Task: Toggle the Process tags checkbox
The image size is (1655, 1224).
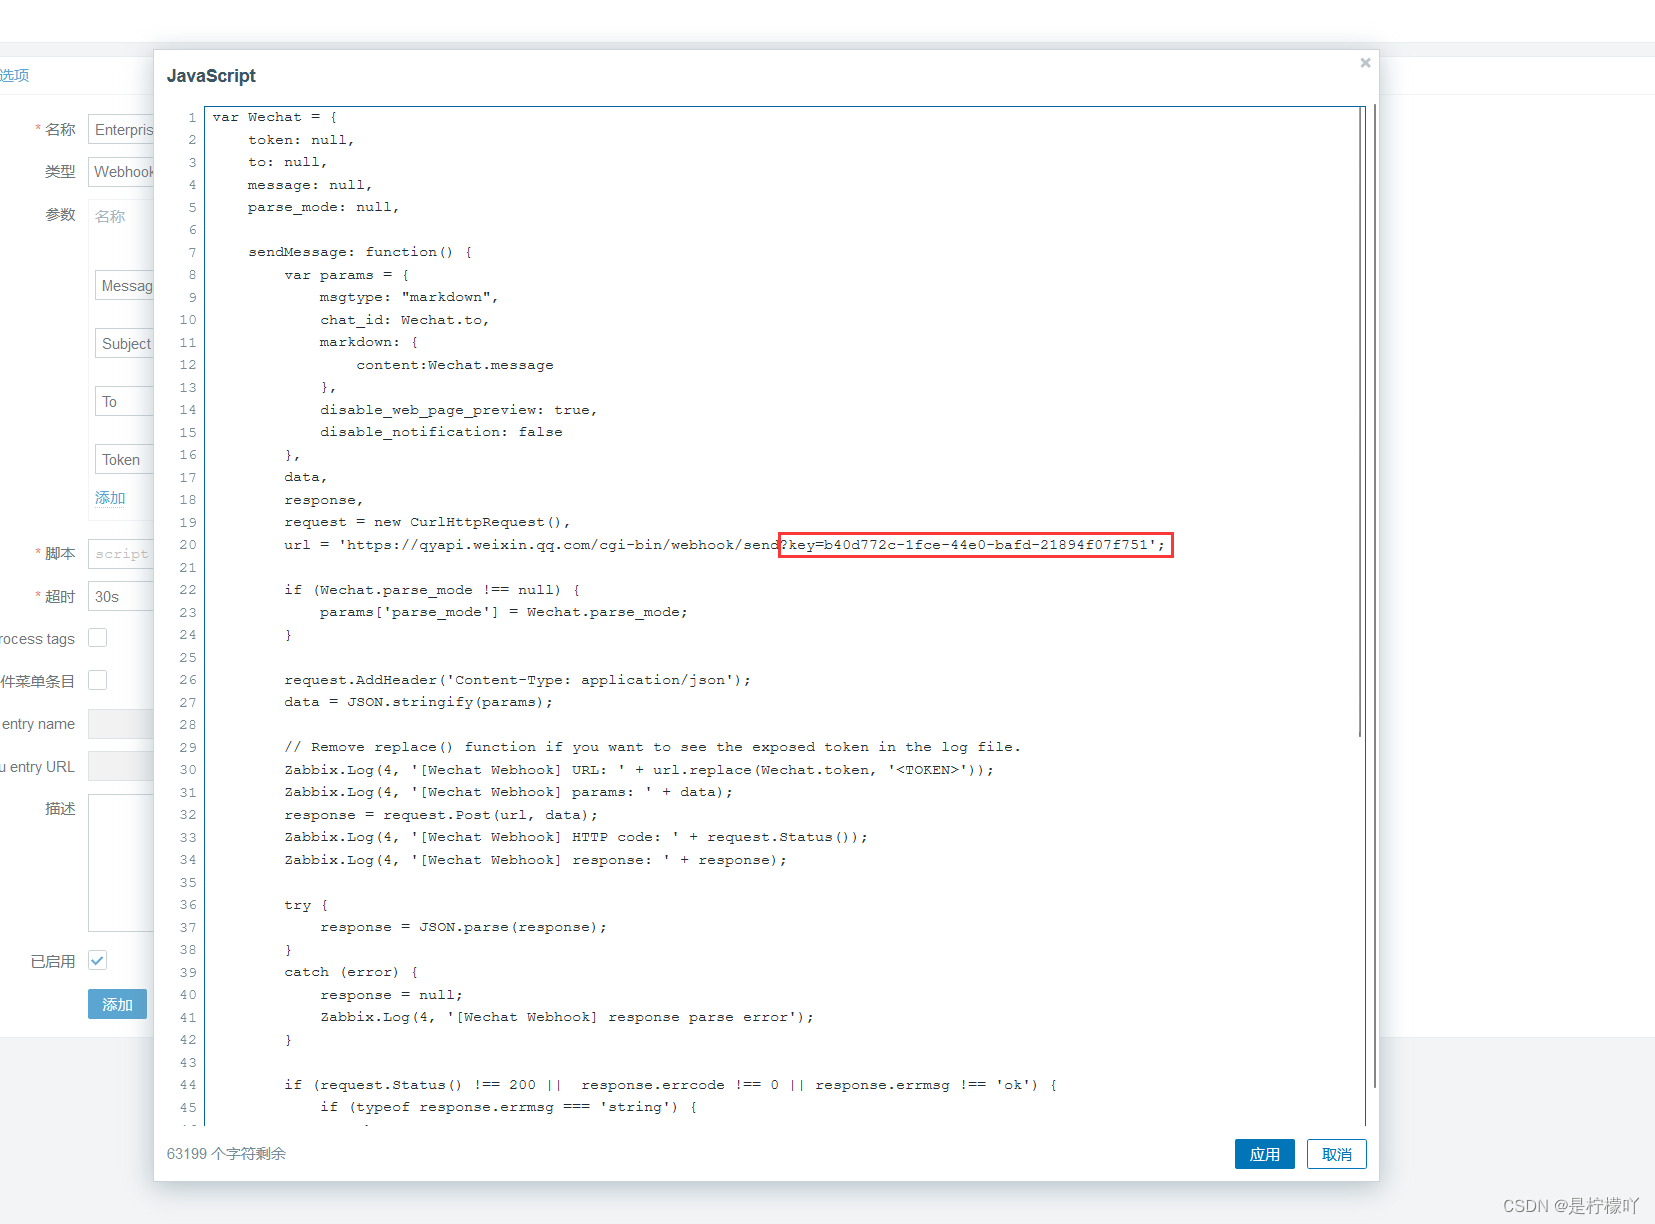Action: click(98, 638)
